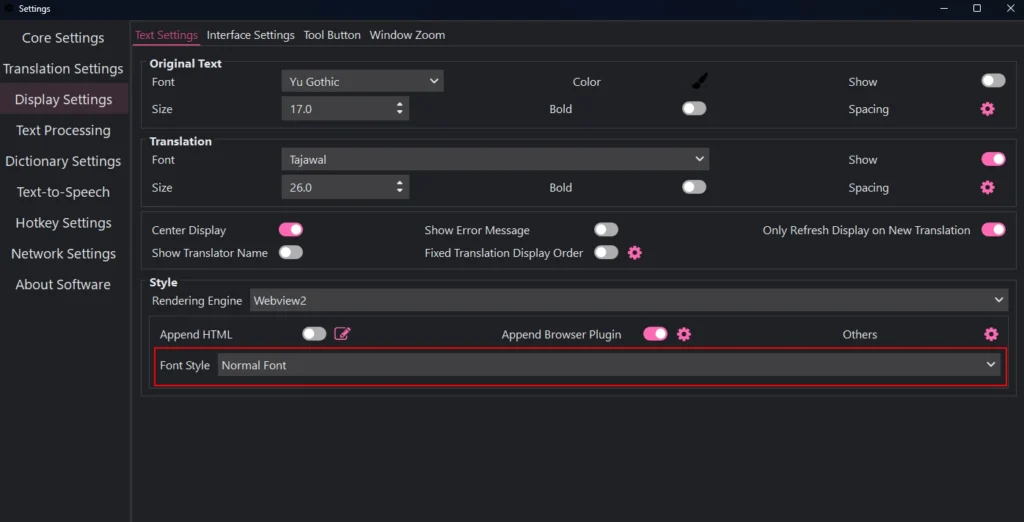Screen dimensions: 1024x522
Task: Open Fixed Translation Display Order gear
Action: [635, 253]
